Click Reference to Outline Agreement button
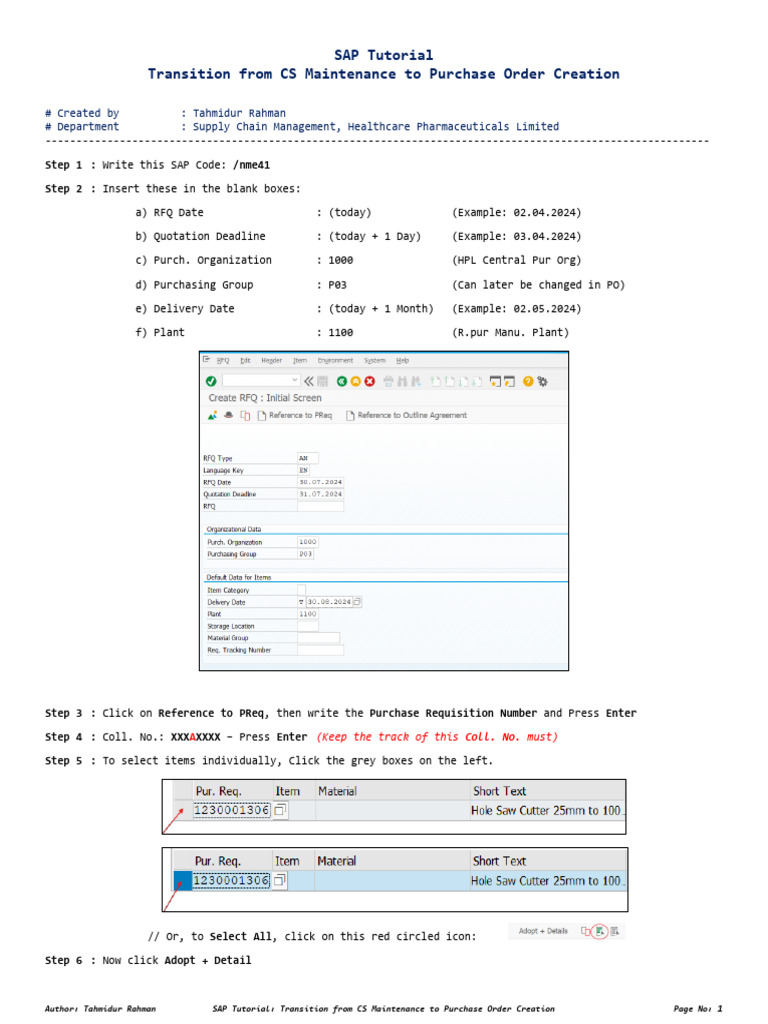 406,415
